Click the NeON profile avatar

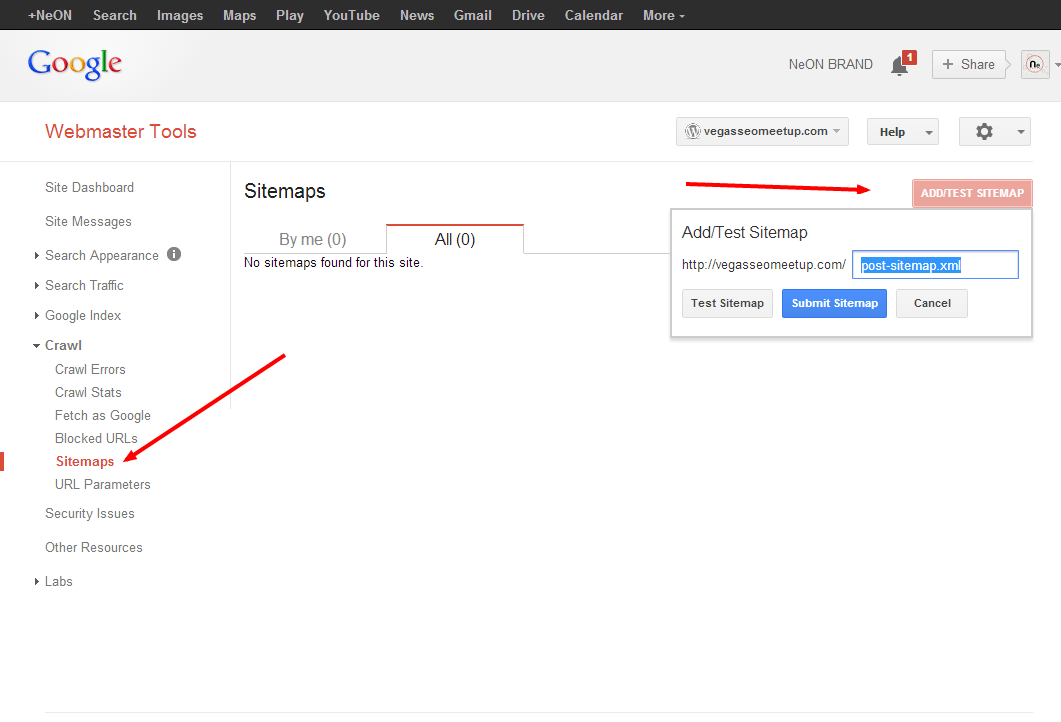pyautogui.click(x=1035, y=64)
